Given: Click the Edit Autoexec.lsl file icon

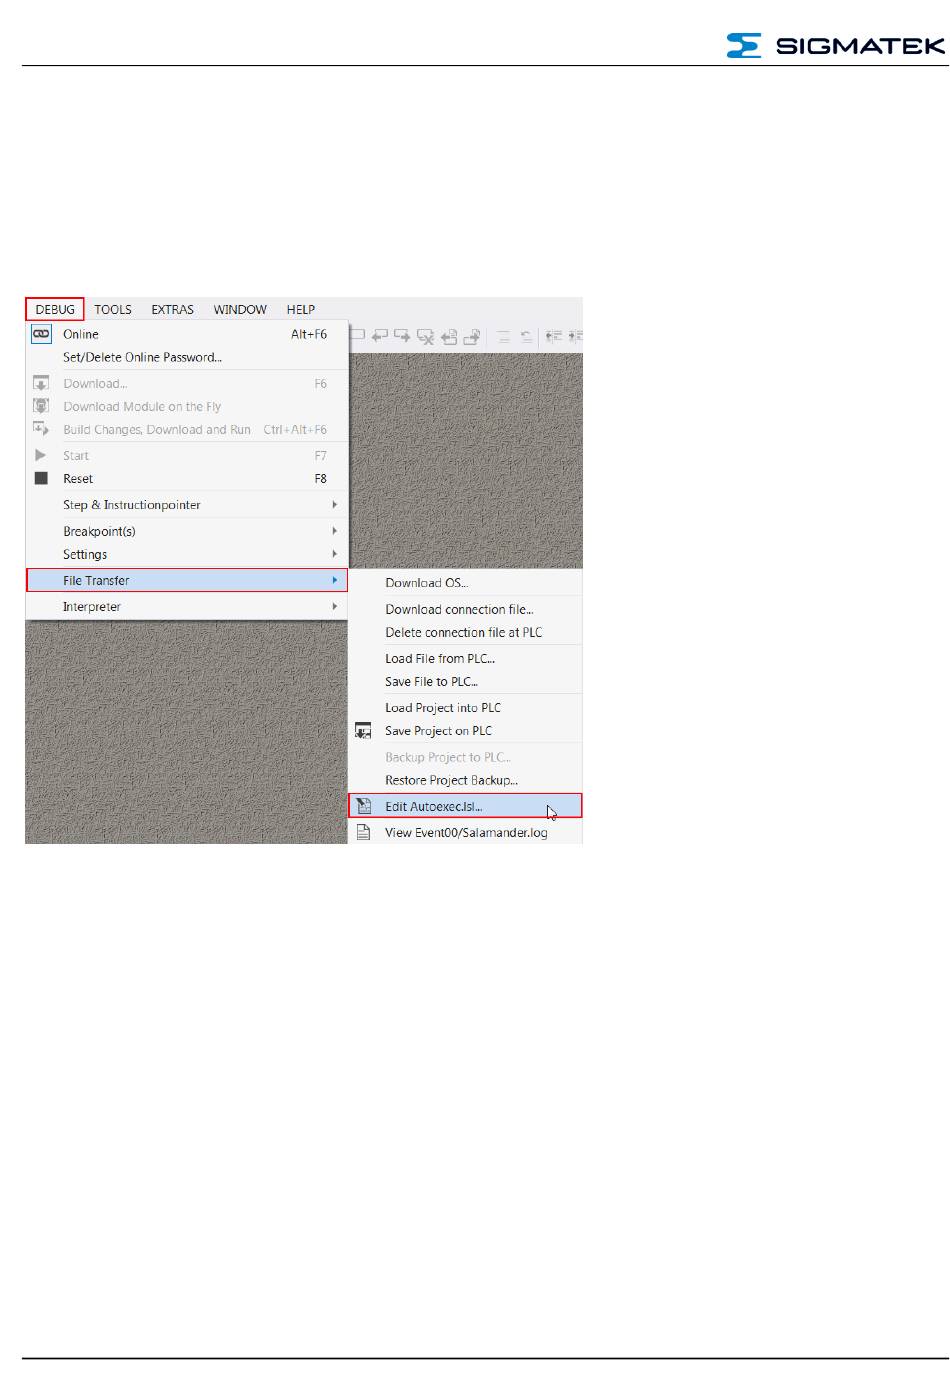Looking at the screenshot, I should pos(363,806).
